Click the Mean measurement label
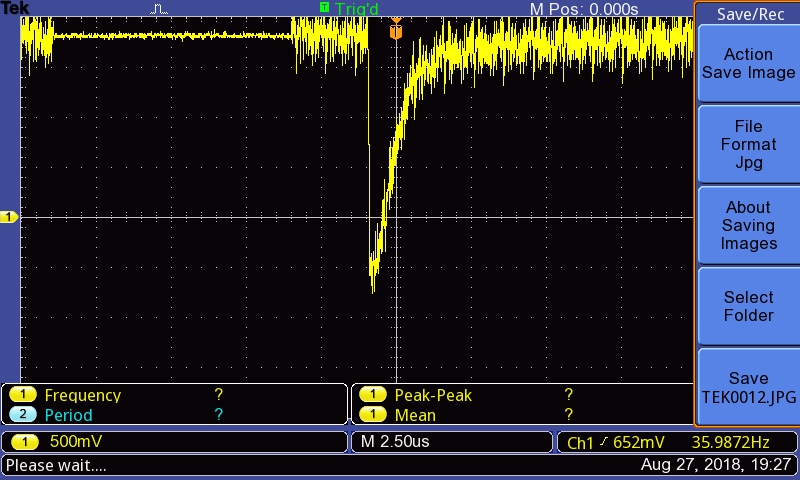The height and width of the screenshot is (480, 800). tap(415, 415)
